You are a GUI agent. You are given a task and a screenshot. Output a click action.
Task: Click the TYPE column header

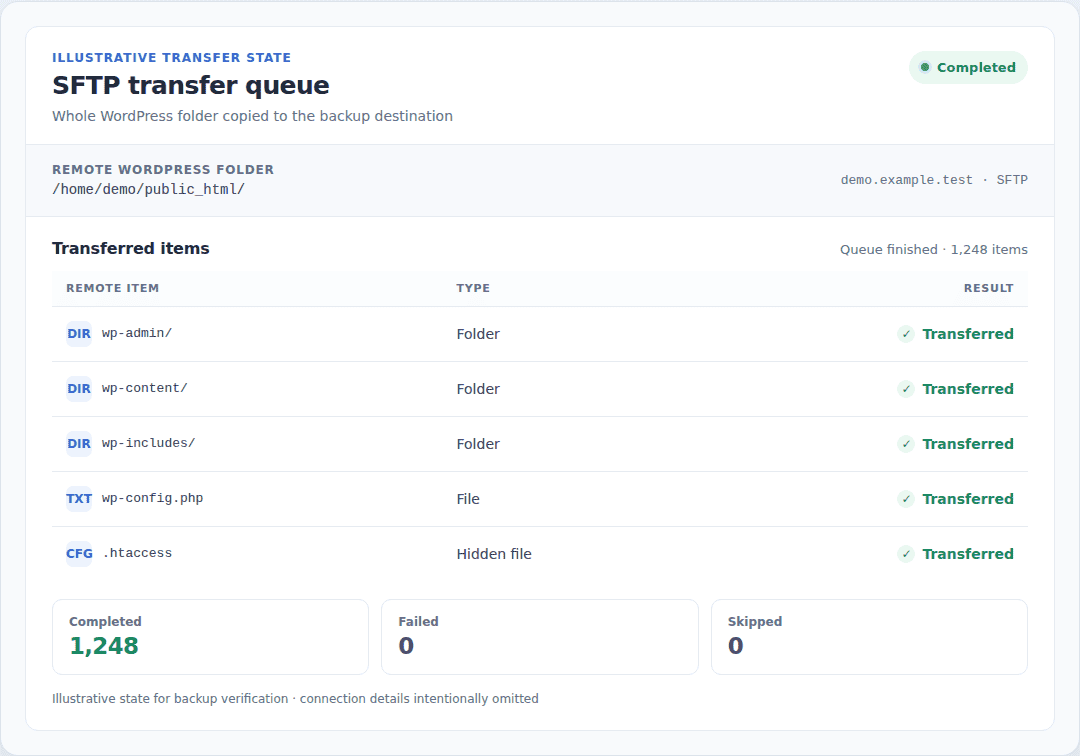473,288
